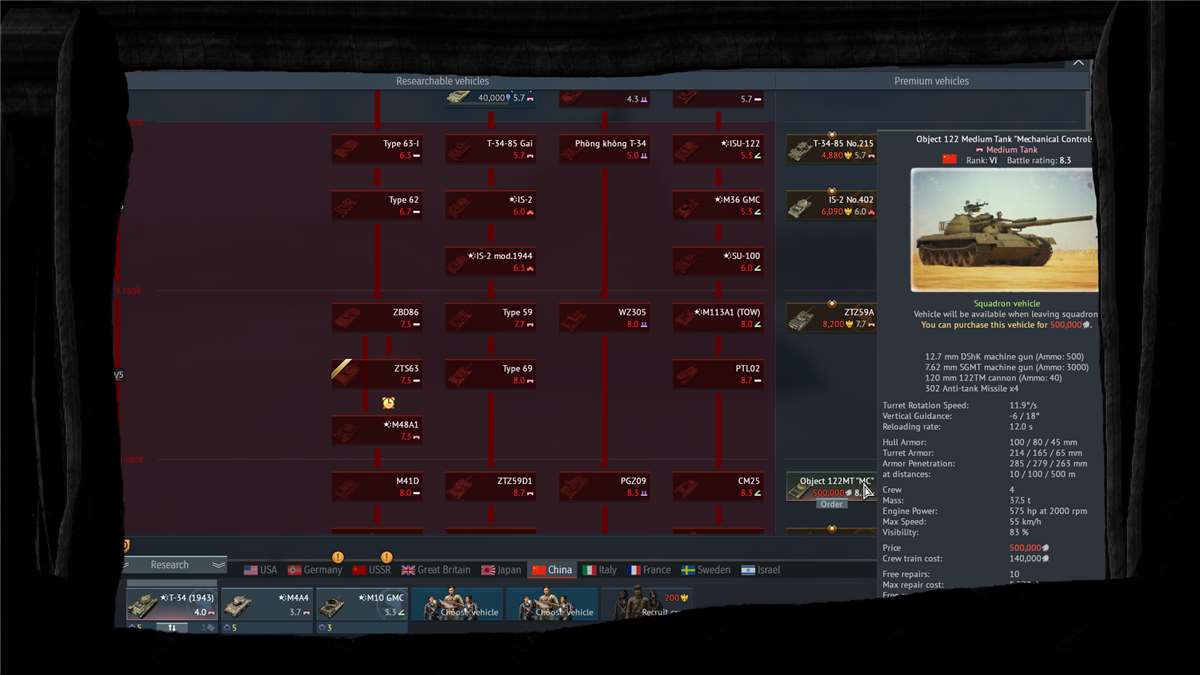The image size is (1200, 675).
Task: Select the IS-2 vehicle card
Action: coord(491,205)
